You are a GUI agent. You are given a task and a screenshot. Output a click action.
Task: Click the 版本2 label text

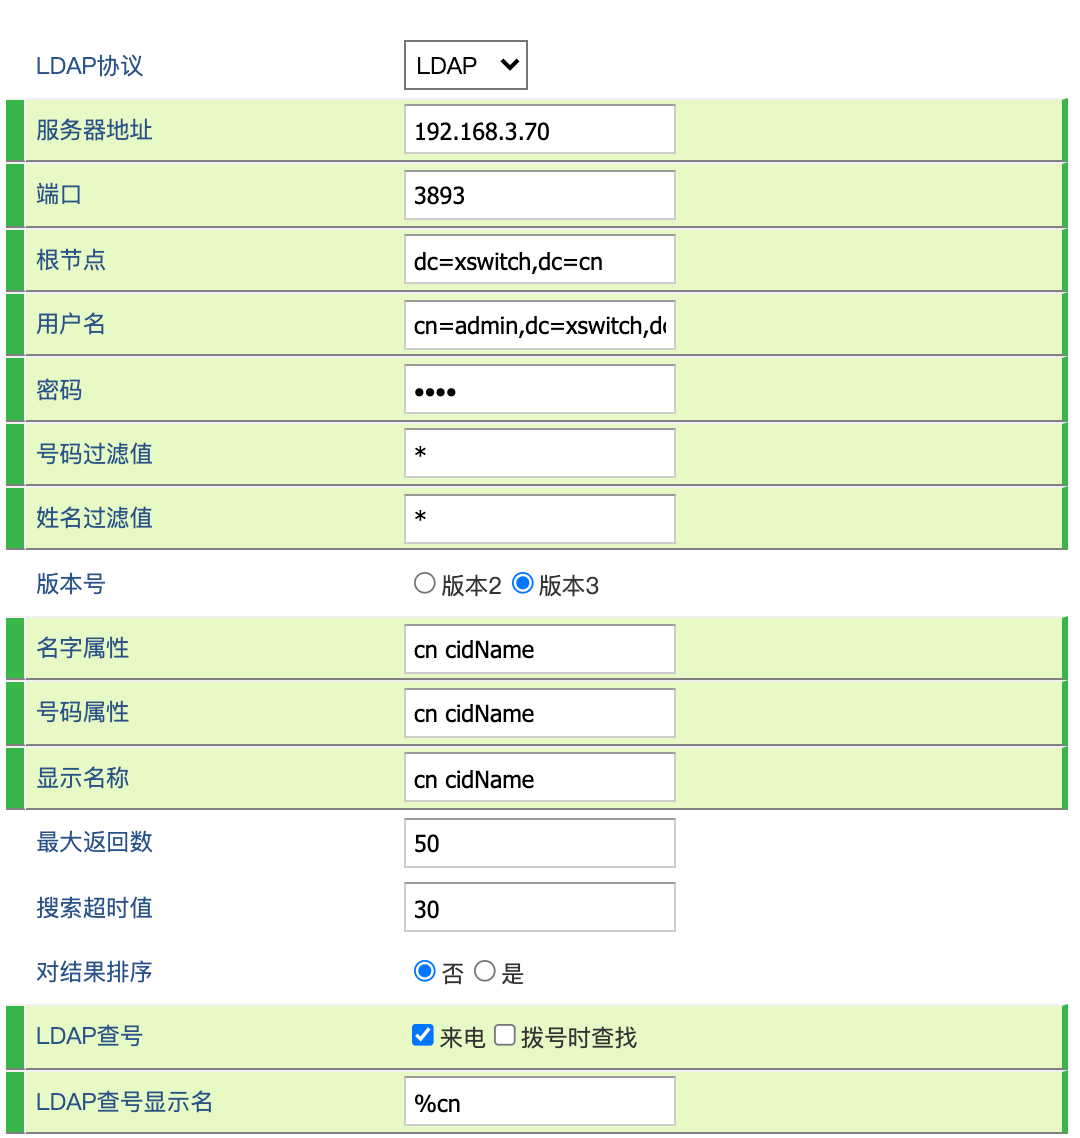coord(471,585)
